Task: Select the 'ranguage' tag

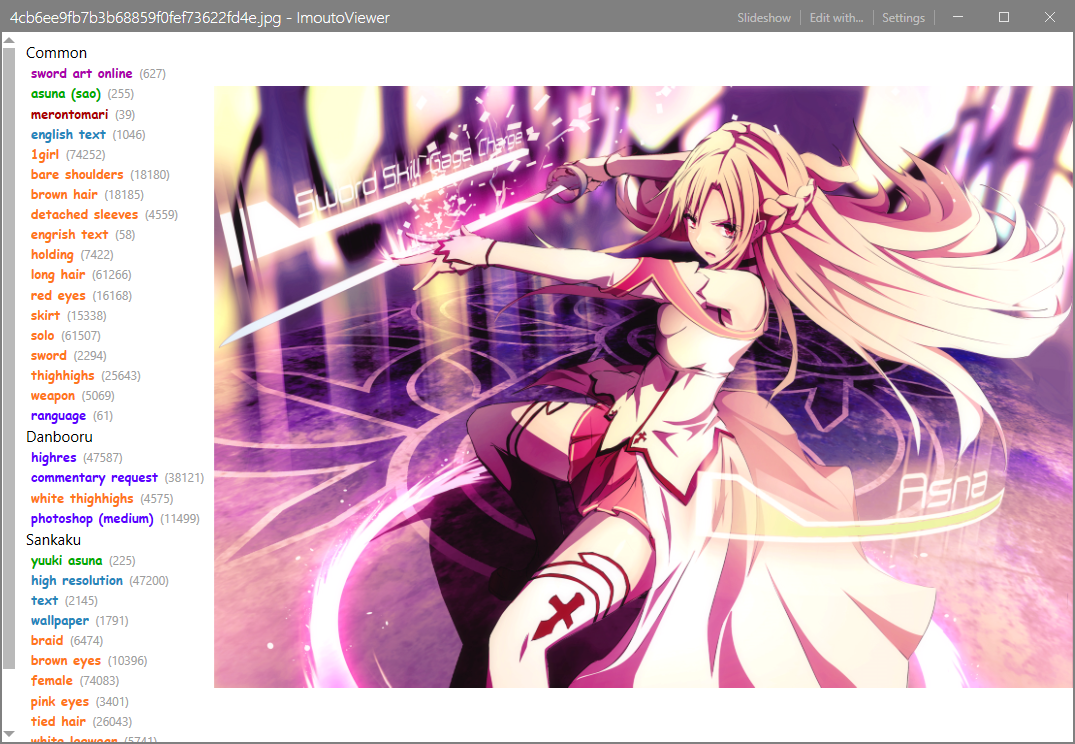Action: pyautogui.click(x=58, y=416)
